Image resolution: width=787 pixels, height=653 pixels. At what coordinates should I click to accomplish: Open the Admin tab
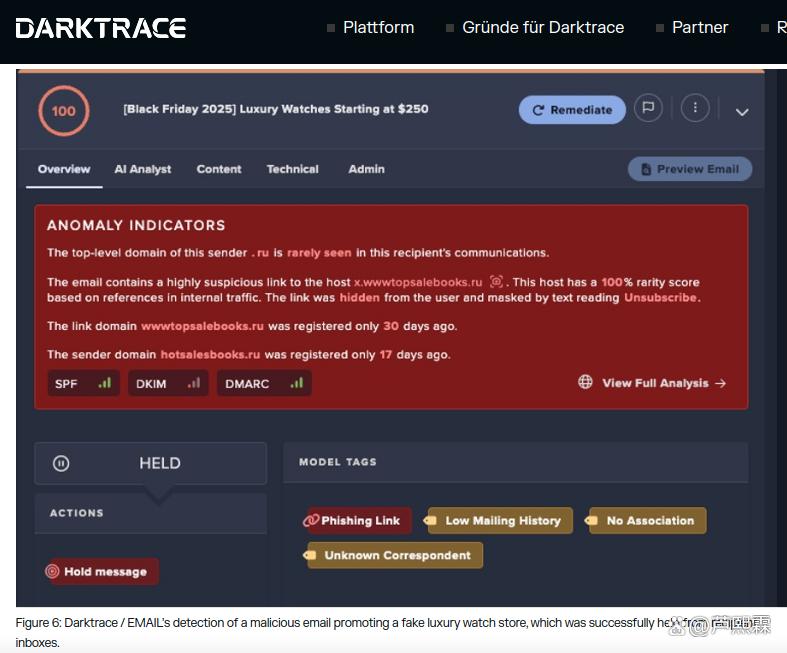click(x=366, y=169)
